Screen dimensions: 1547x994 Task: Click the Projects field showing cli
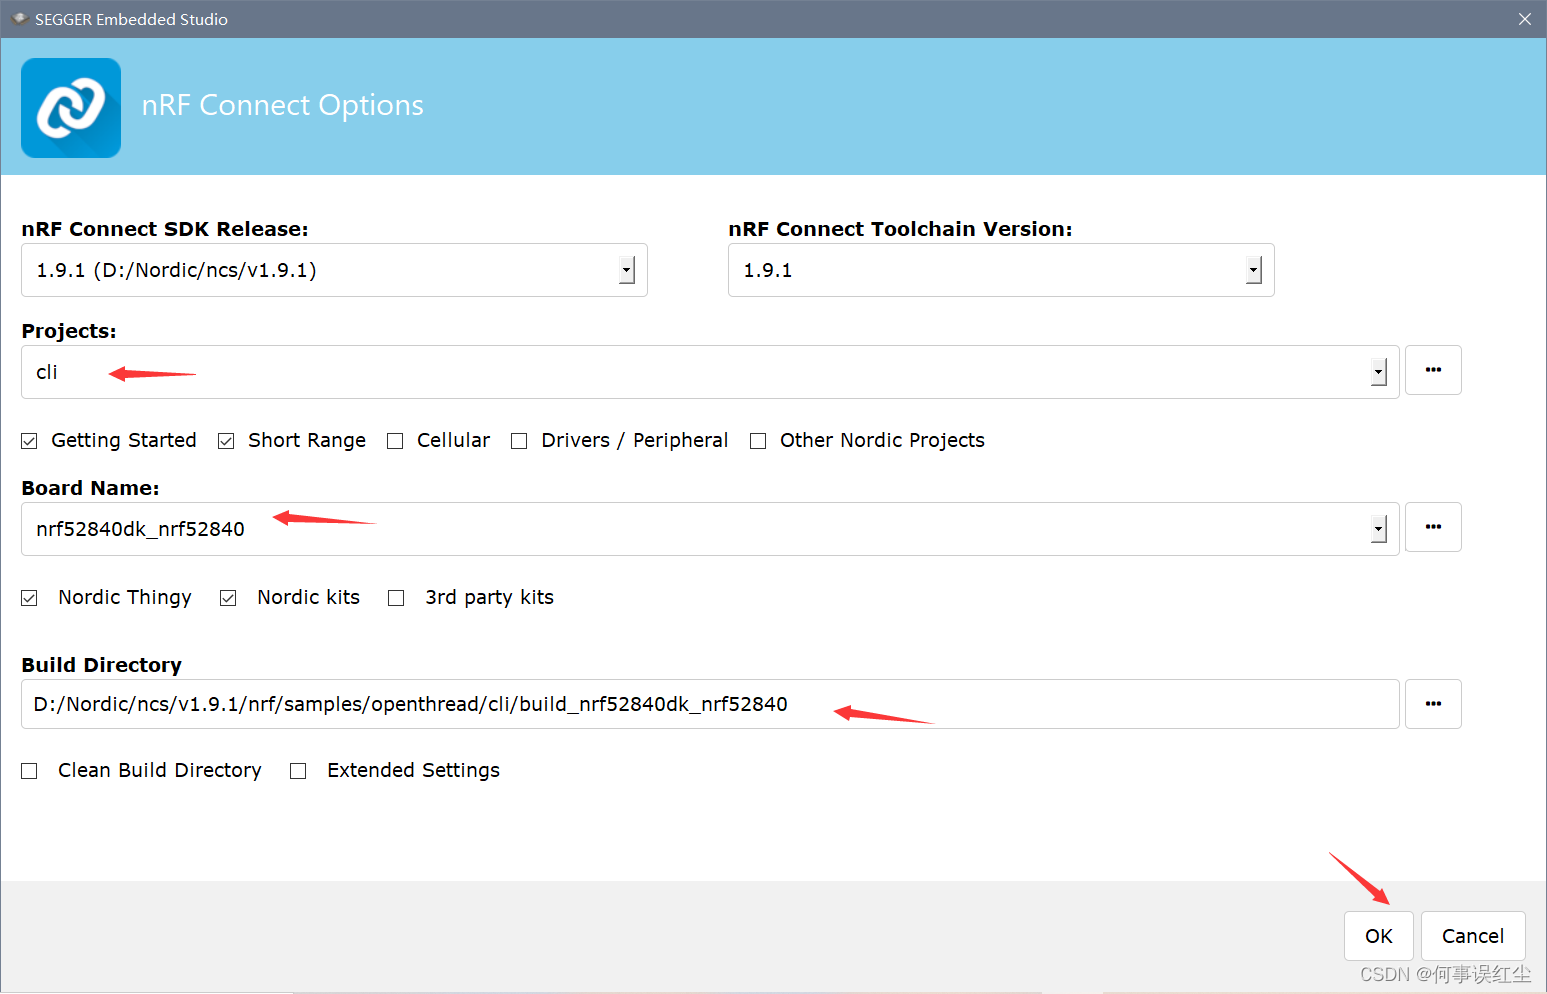click(710, 372)
